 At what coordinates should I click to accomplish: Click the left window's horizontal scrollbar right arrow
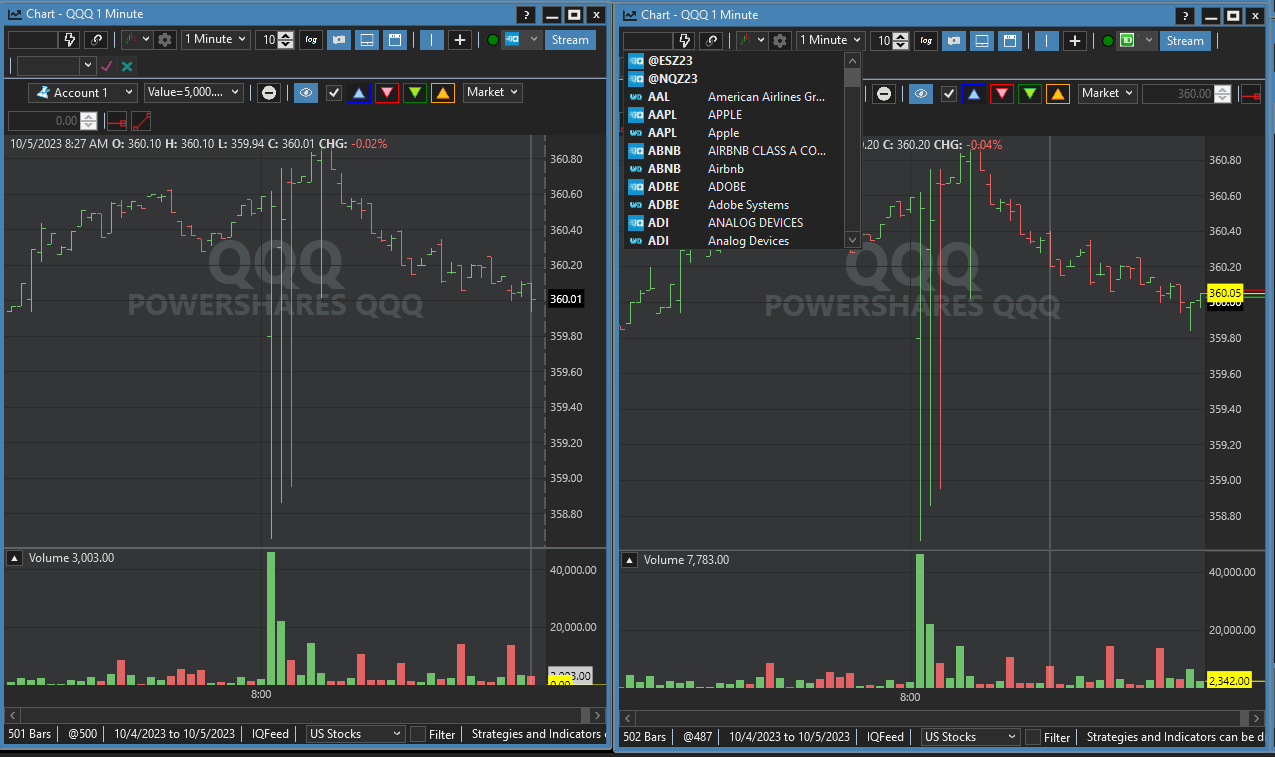(598, 716)
